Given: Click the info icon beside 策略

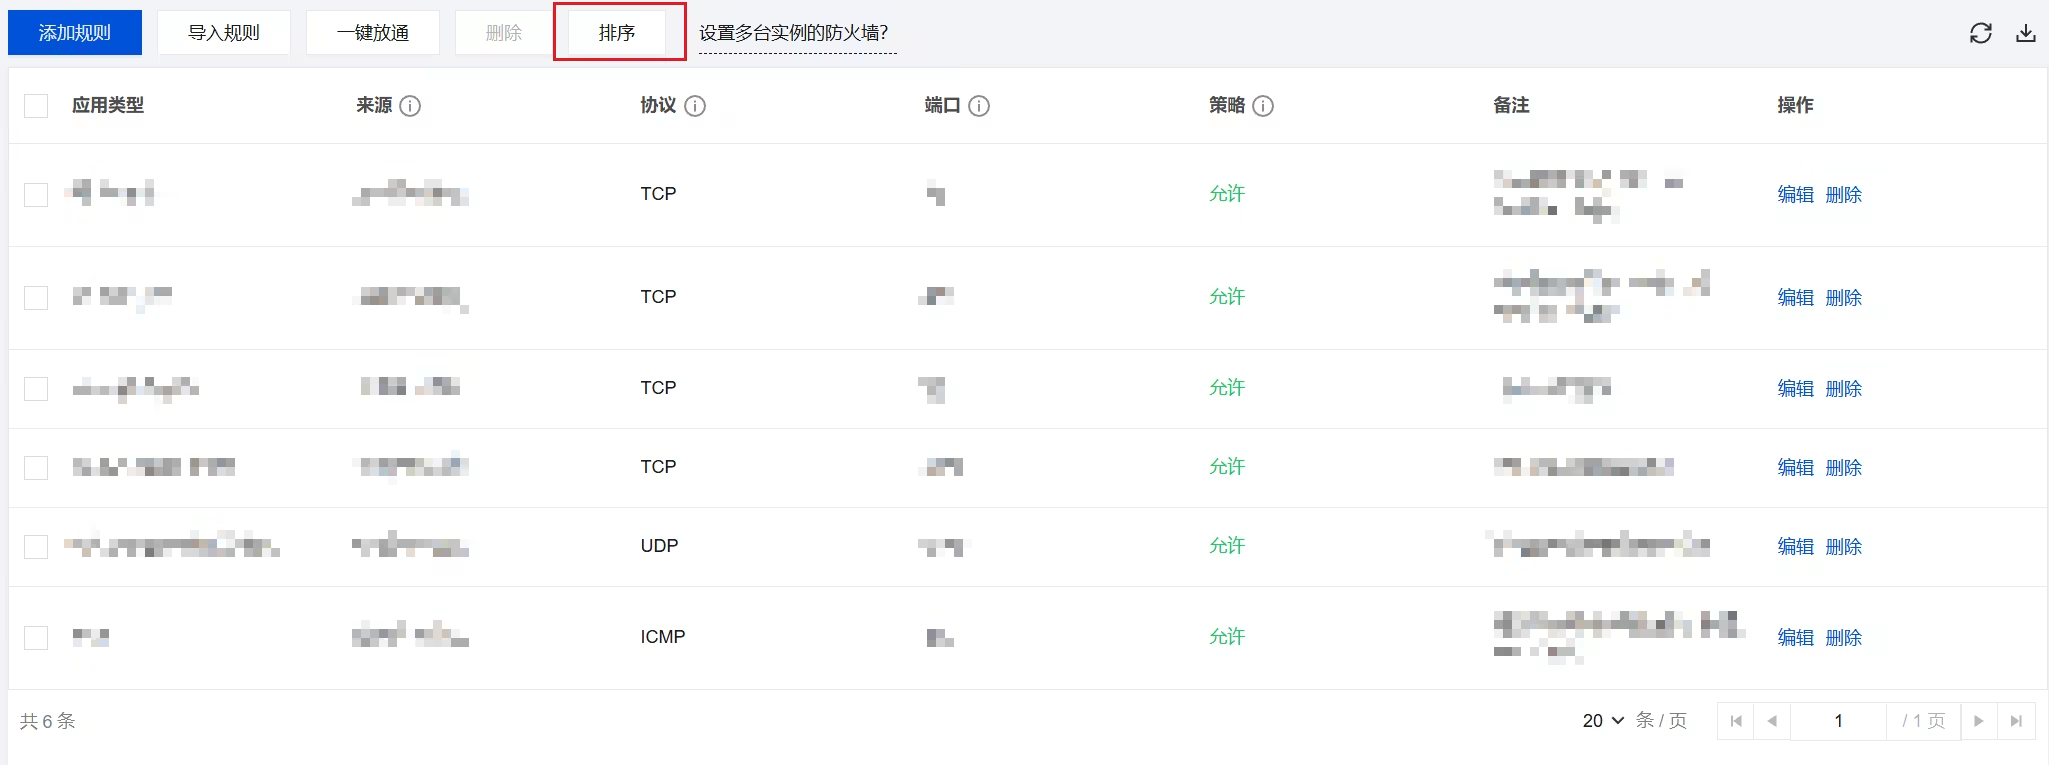Looking at the screenshot, I should 1263,106.
